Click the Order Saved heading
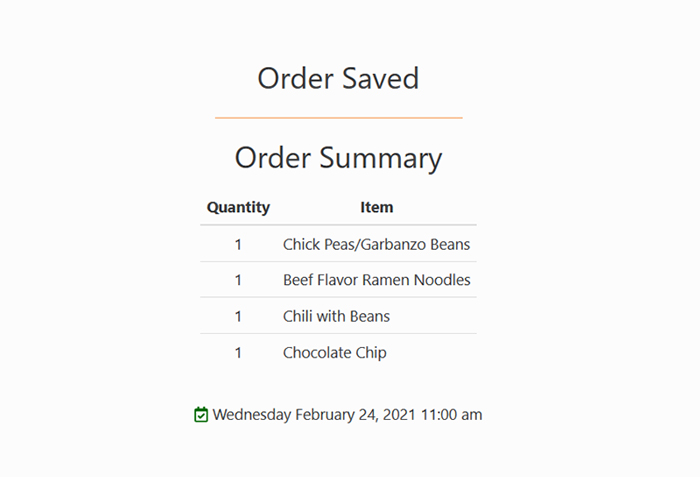700x477 pixels. tap(338, 79)
